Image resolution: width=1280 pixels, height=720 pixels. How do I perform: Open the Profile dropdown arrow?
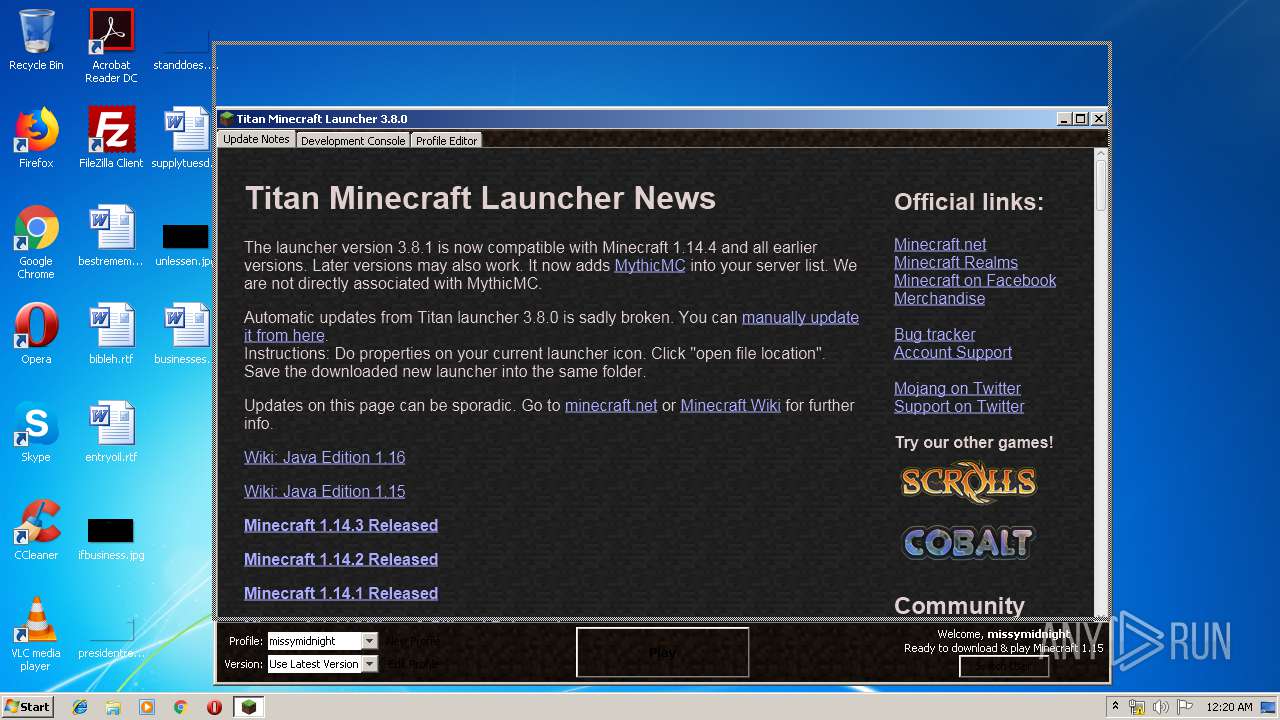pyautogui.click(x=369, y=641)
